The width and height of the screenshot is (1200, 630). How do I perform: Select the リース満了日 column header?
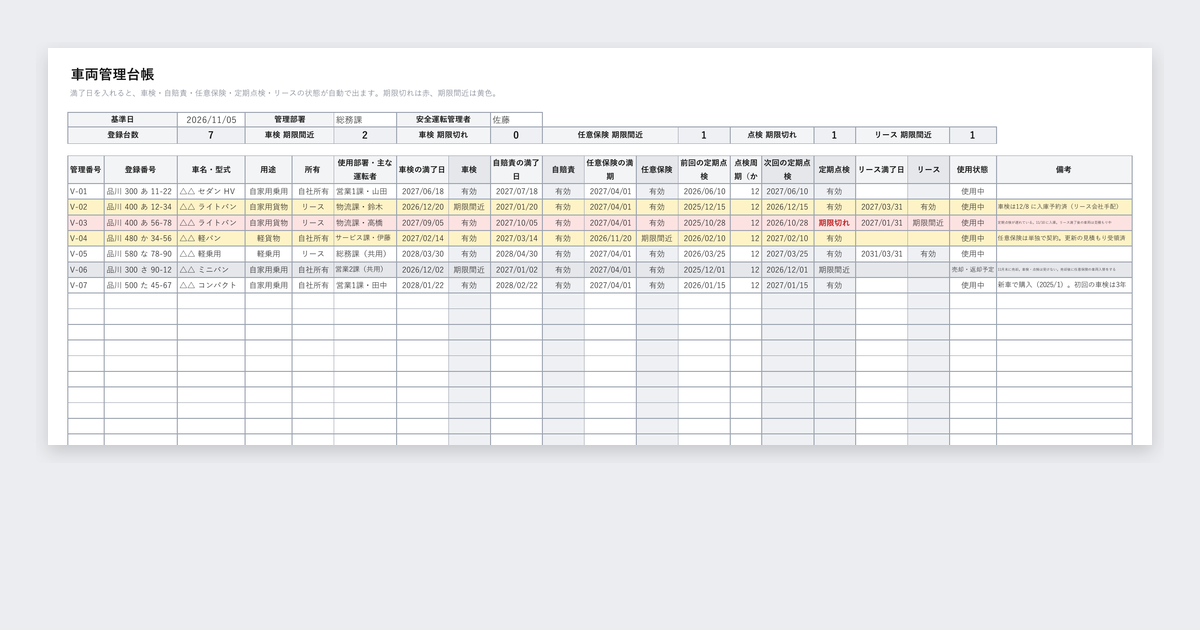(882, 170)
